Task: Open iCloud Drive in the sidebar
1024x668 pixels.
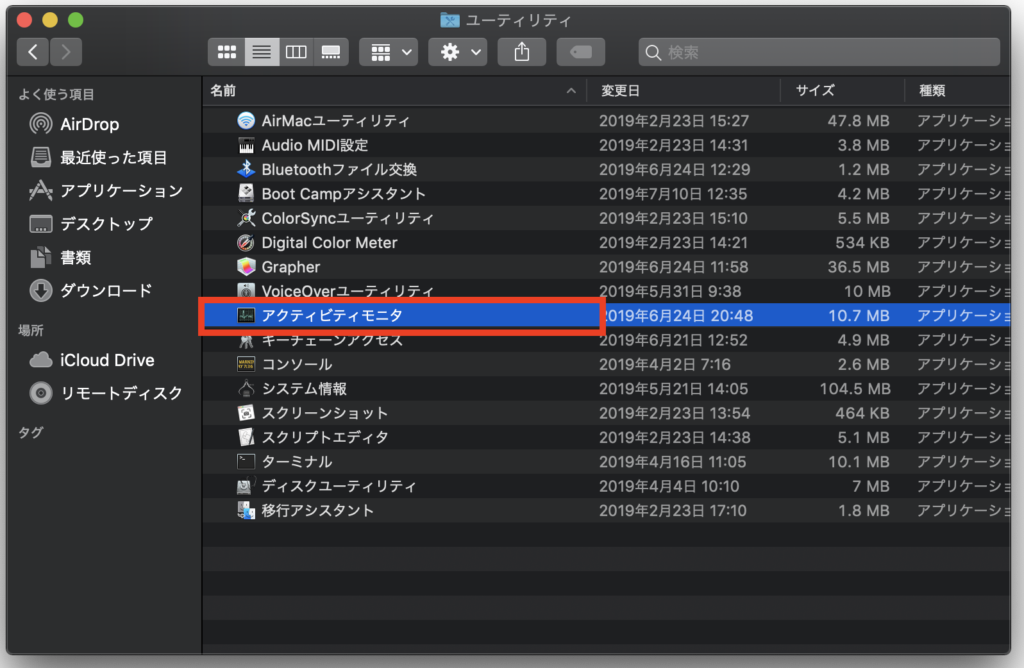Action: pyautogui.click(x=92, y=360)
